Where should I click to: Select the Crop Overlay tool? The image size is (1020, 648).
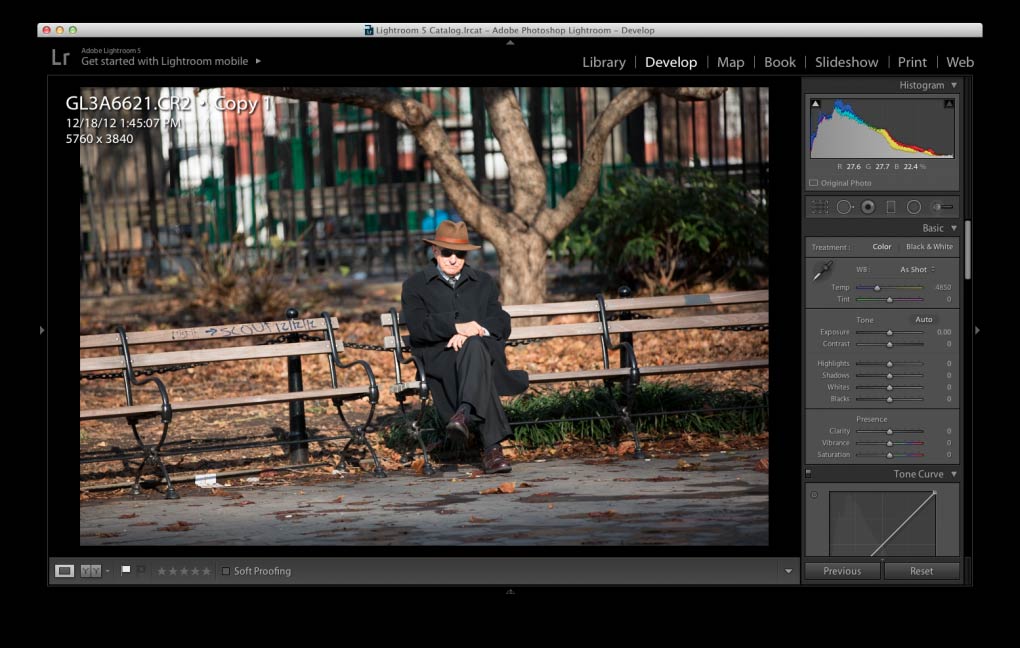pyautogui.click(x=820, y=206)
